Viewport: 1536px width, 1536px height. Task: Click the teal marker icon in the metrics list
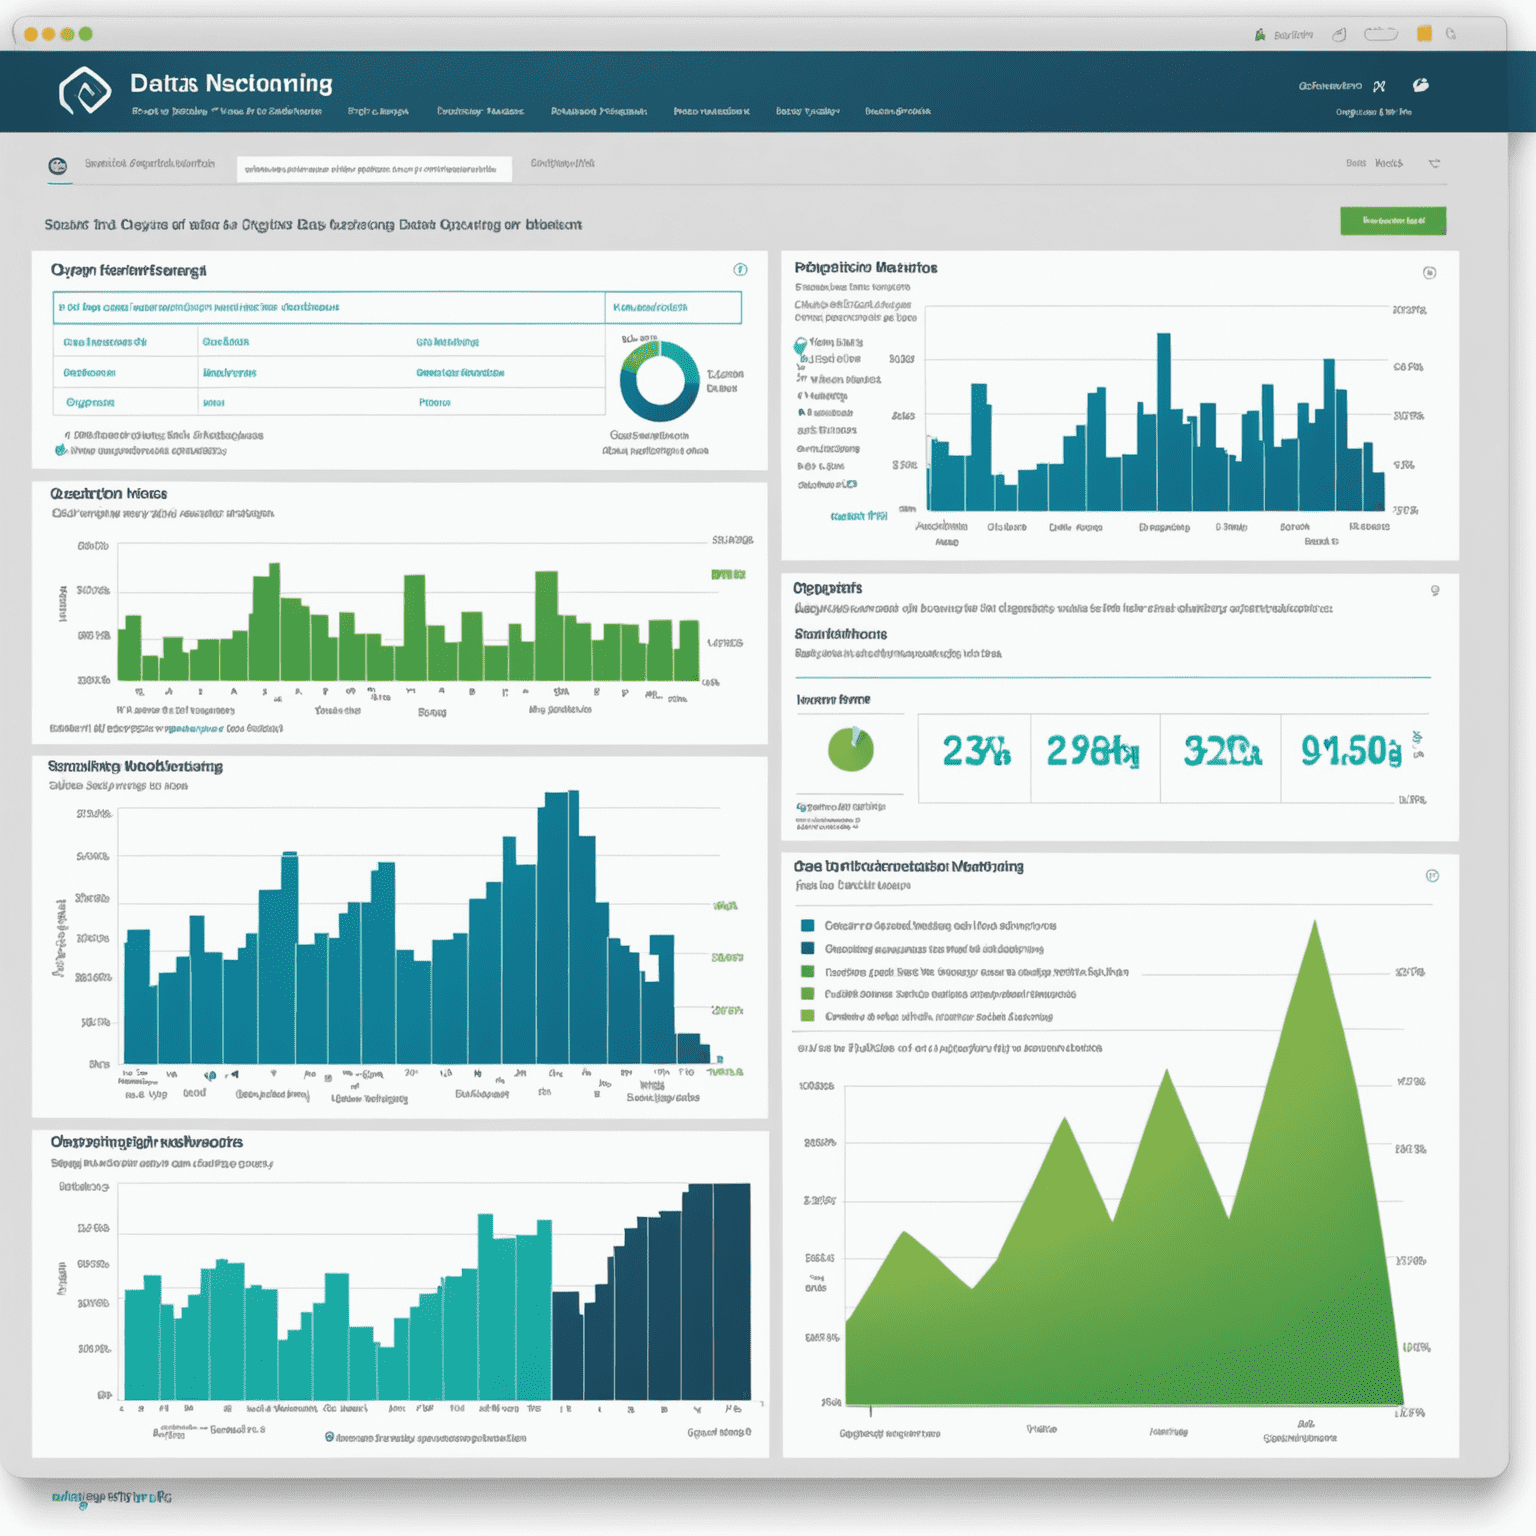point(800,346)
